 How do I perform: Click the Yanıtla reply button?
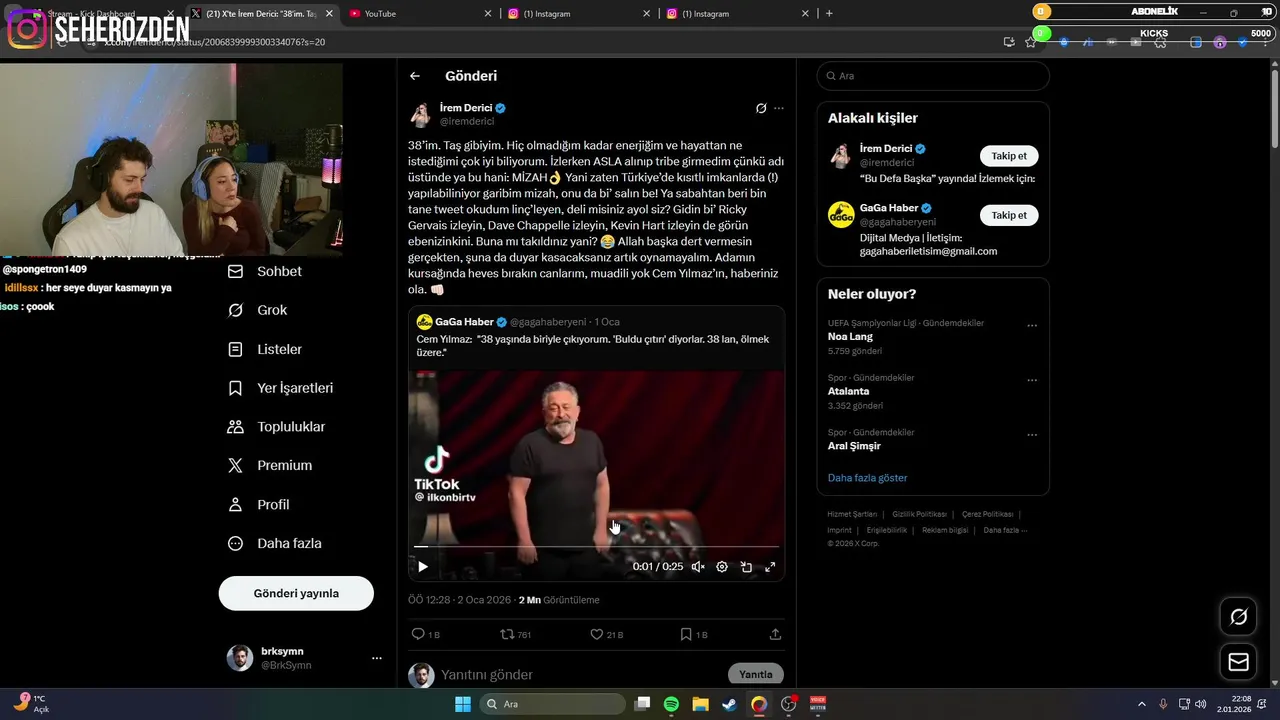click(756, 675)
